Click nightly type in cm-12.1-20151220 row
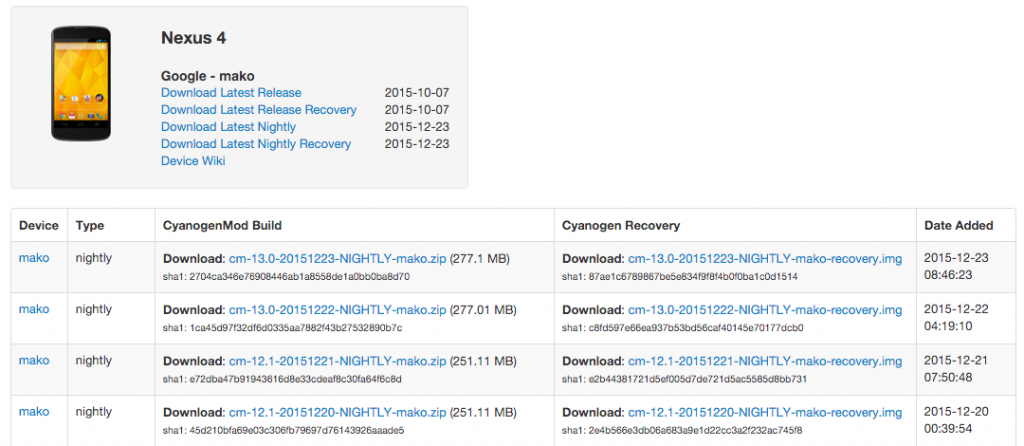Image resolution: width=1024 pixels, height=446 pixels. tap(93, 412)
